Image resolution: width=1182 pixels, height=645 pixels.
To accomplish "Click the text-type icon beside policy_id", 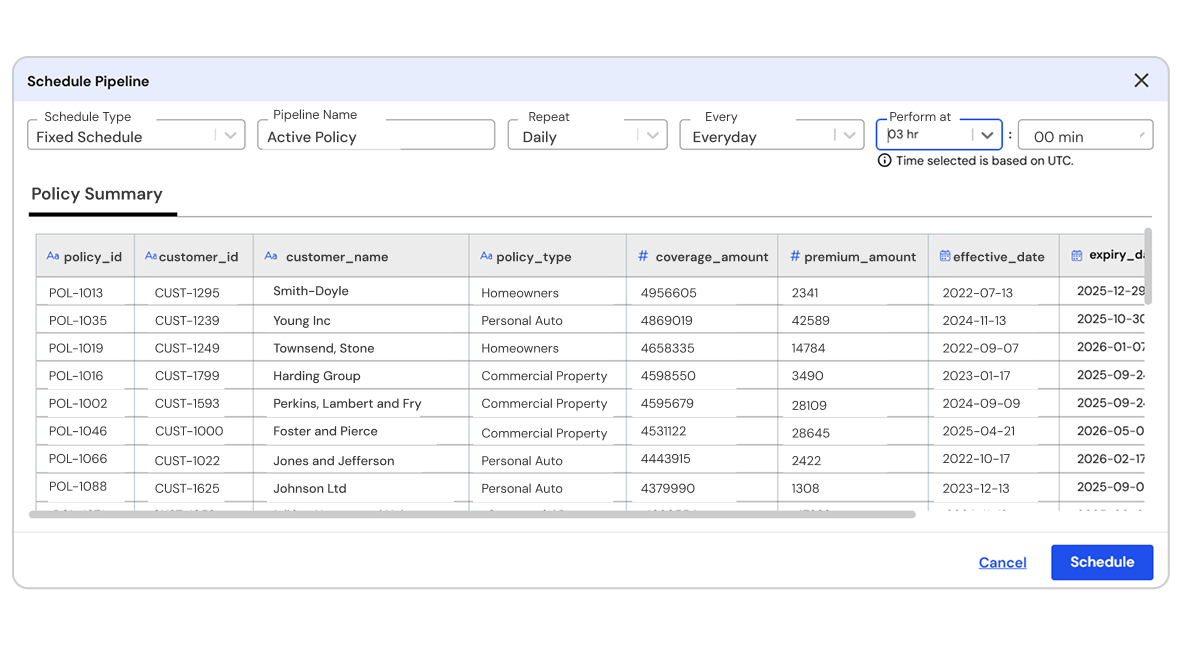I will pos(53,257).
